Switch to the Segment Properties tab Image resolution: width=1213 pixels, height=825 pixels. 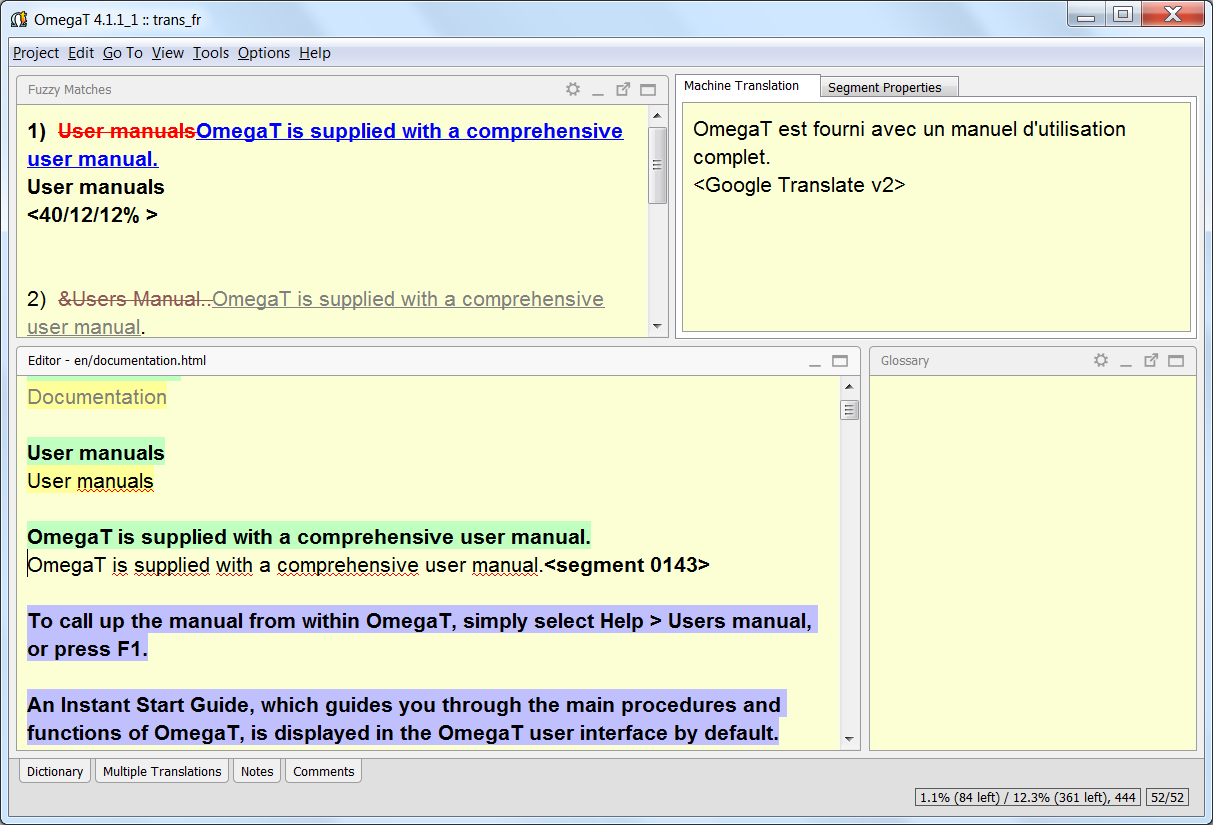[x=888, y=87]
